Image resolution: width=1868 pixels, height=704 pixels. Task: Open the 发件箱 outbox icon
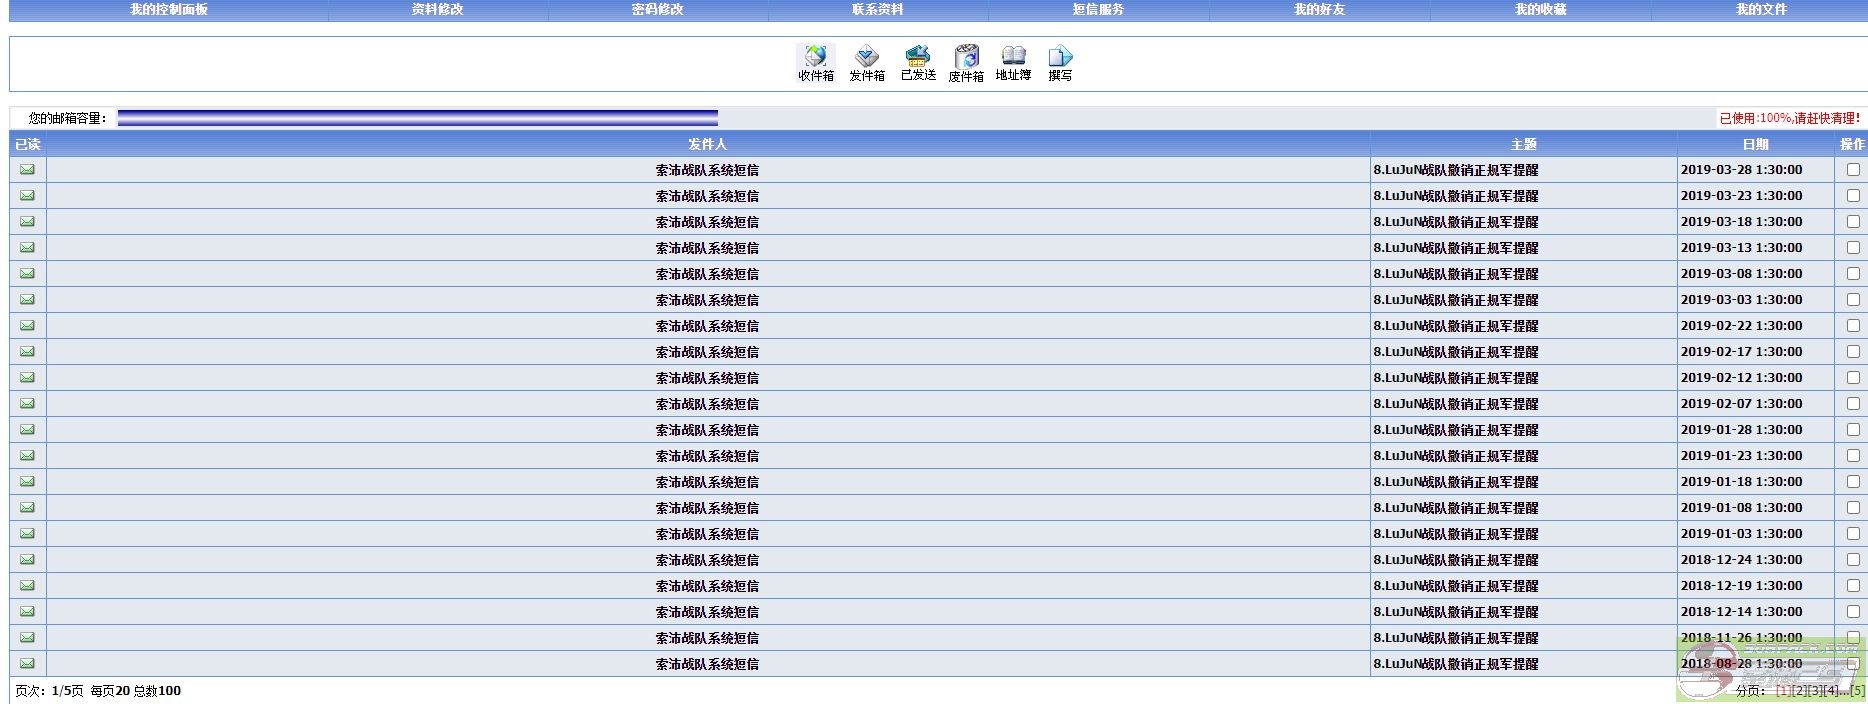pyautogui.click(x=867, y=63)
